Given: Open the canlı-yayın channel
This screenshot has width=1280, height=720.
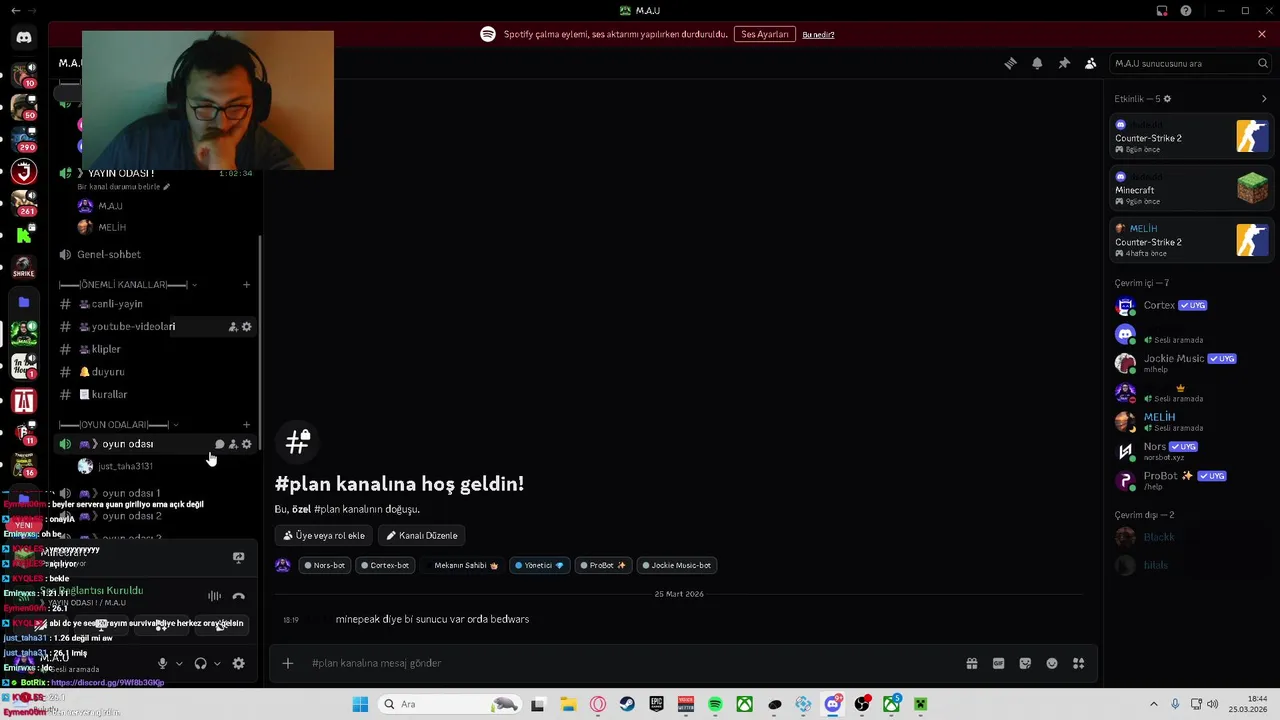Looking at the screenshot, I should [155, 304].
